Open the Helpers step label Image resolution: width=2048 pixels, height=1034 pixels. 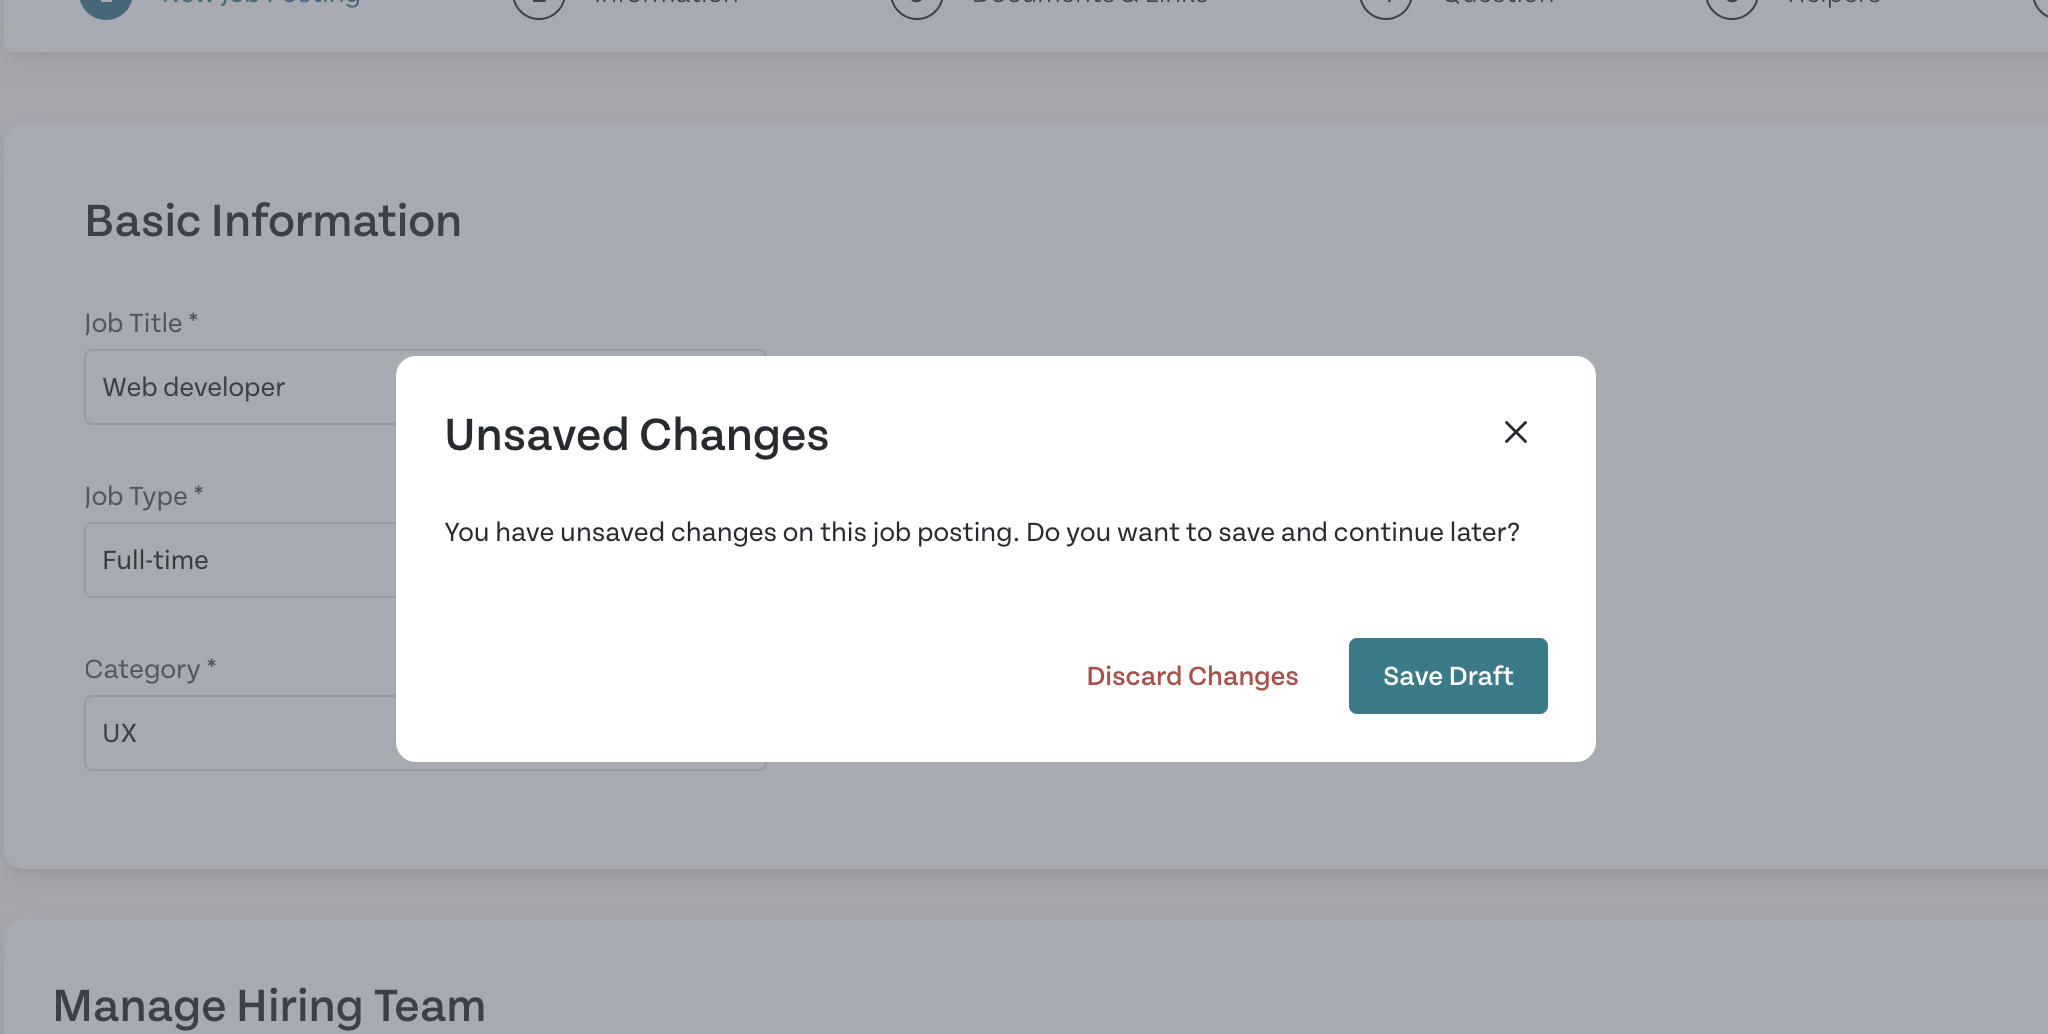tap(1834, 3)
